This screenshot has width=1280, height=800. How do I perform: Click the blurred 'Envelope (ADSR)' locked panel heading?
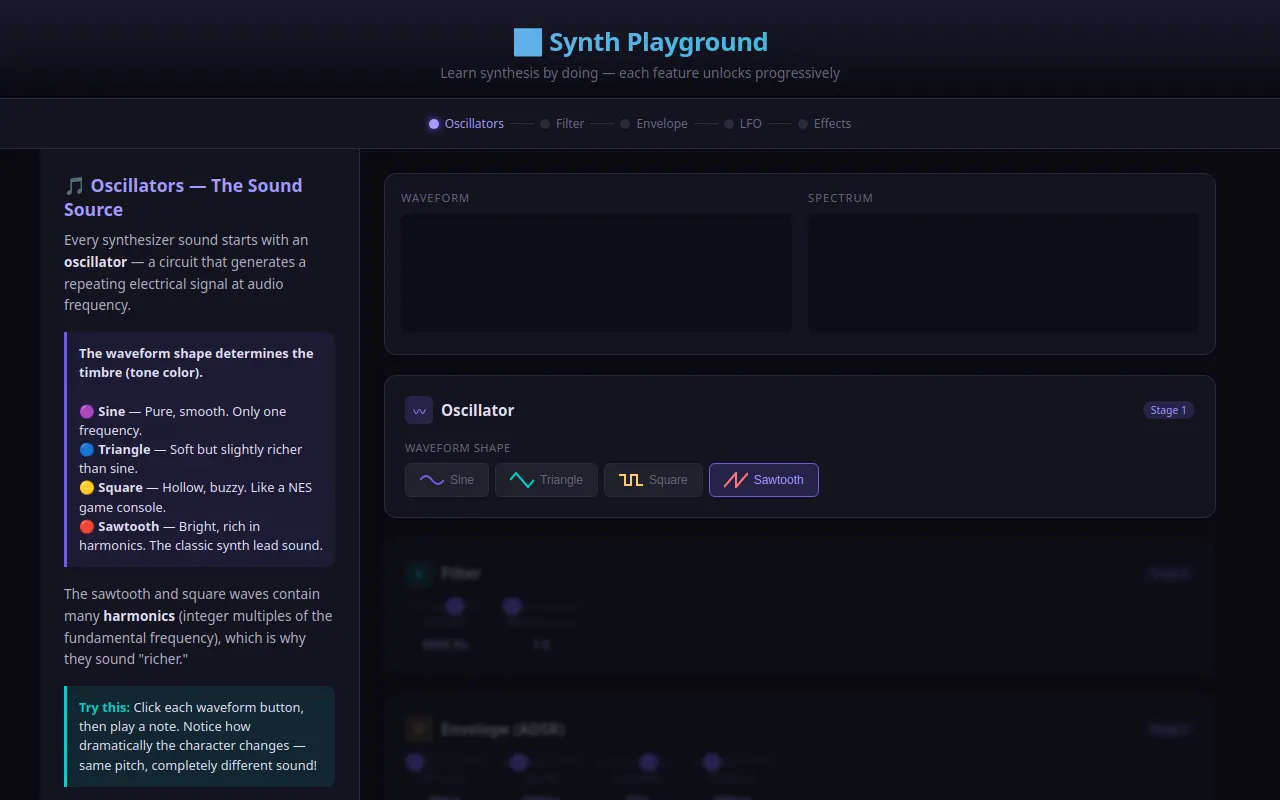click(503, 730)
